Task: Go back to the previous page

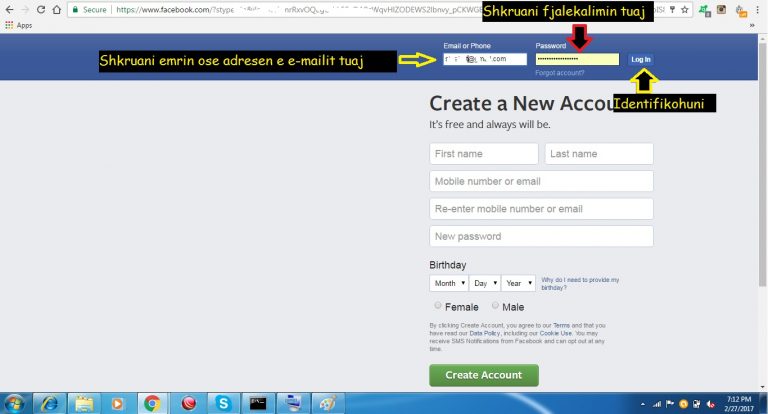Action: (9, 10)
